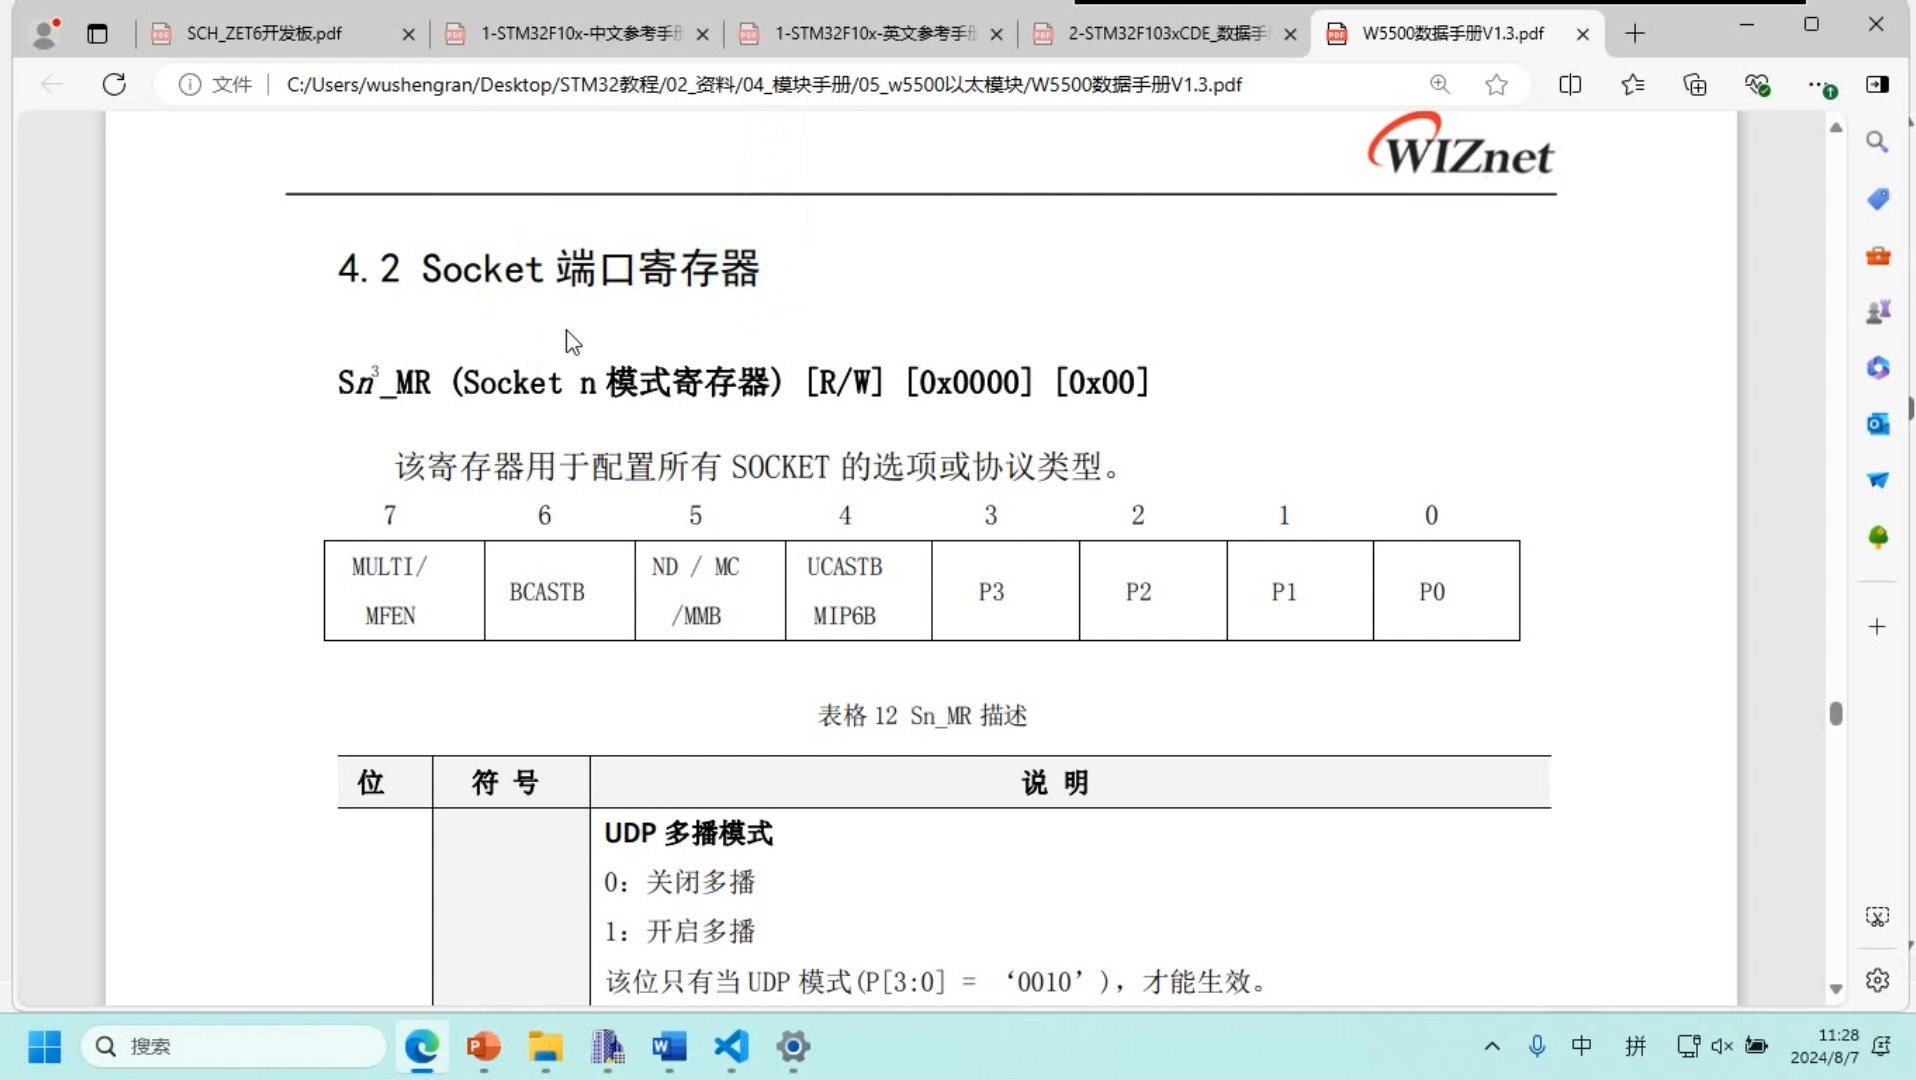This screenshot has height=1080, width=1916.
Task: Click the PDF scroll up arrow
Action: tap(1835, 127)
